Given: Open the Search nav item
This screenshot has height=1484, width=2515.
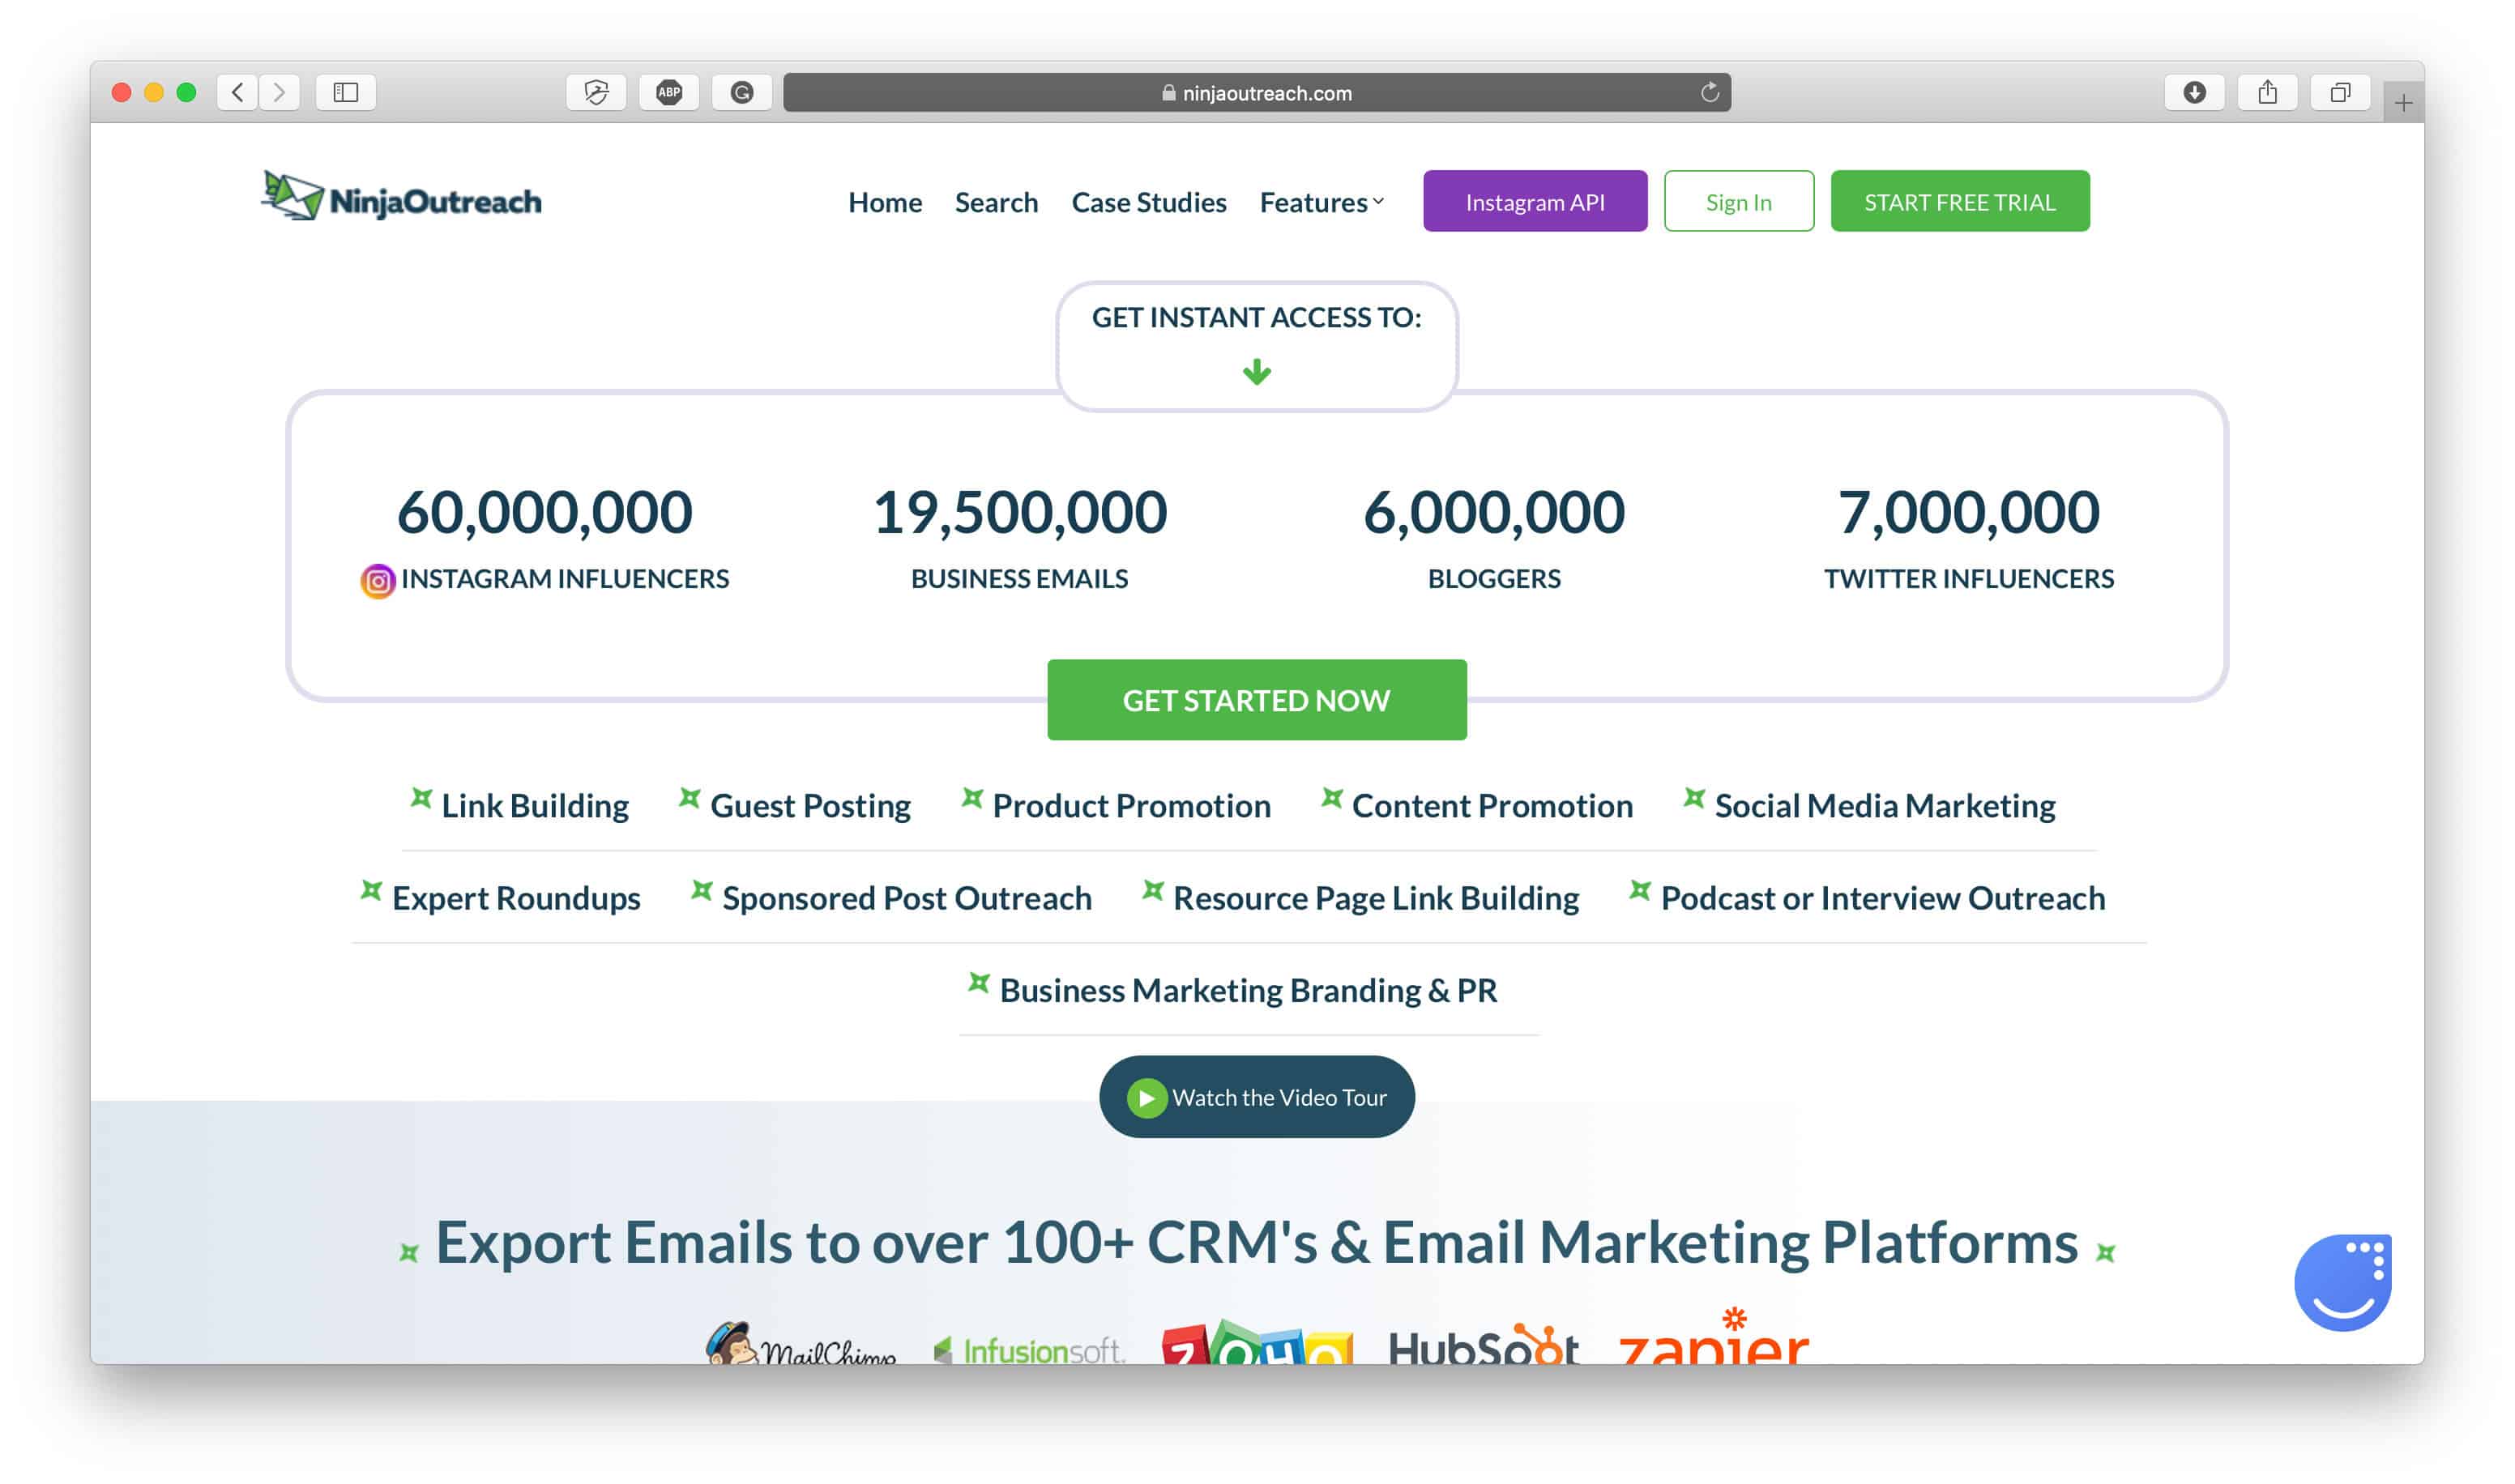Looking at the screenshot, I should (x=996, y=203).
